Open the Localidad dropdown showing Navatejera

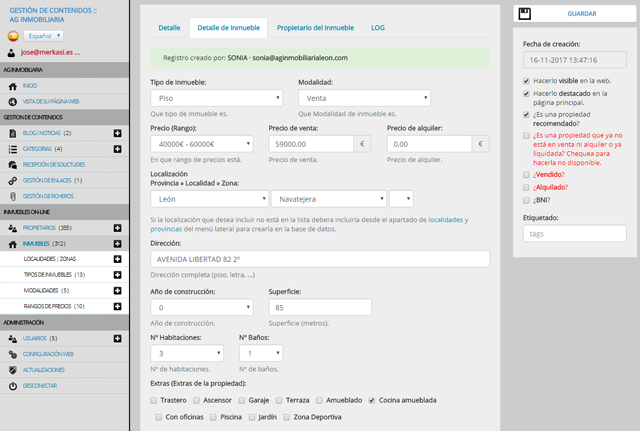pyautogui.click(x=329, y=199)
